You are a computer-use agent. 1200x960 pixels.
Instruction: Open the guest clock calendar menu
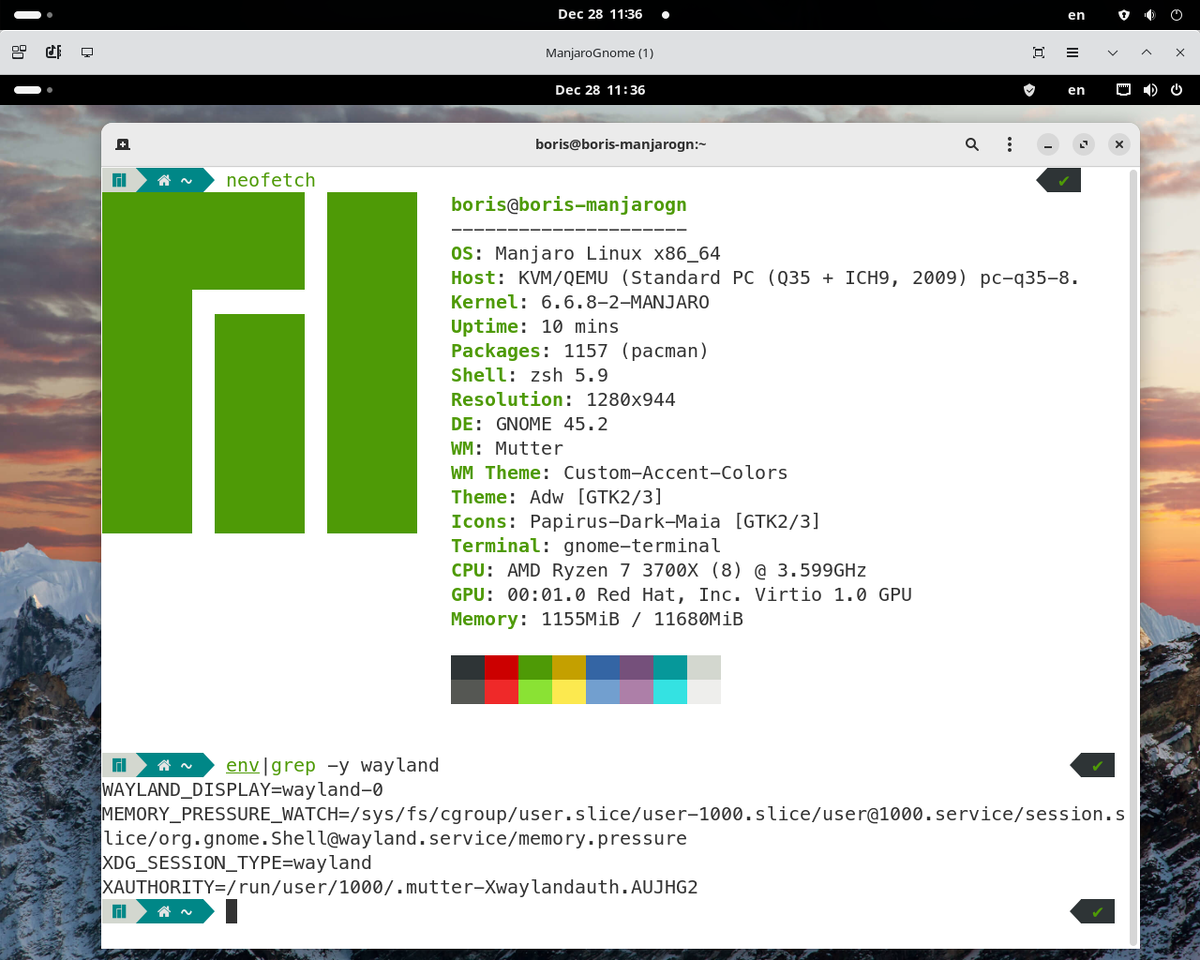[x=600, y=90]
